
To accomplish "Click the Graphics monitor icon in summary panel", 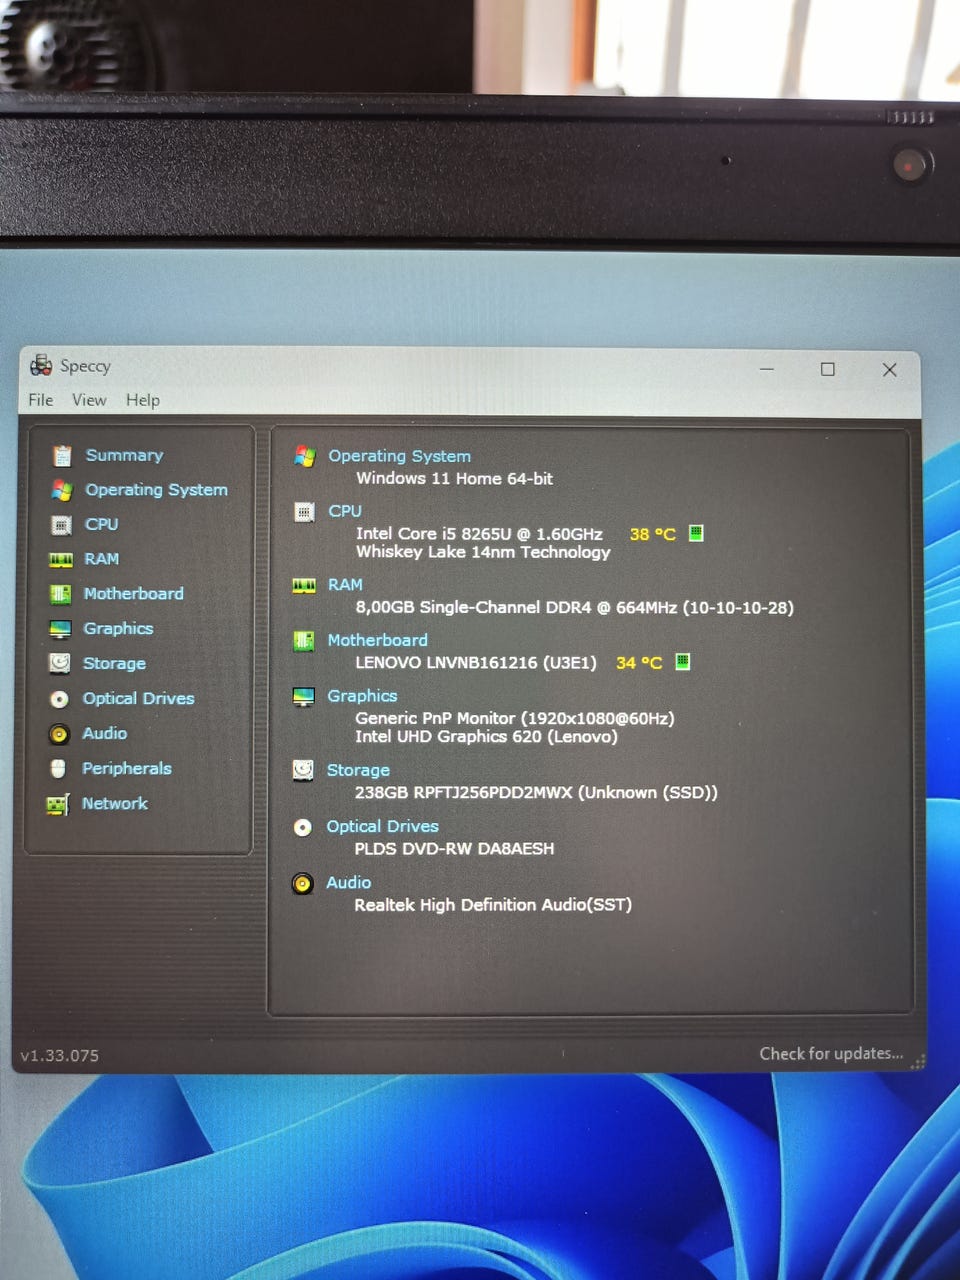I will pos(303,697).
